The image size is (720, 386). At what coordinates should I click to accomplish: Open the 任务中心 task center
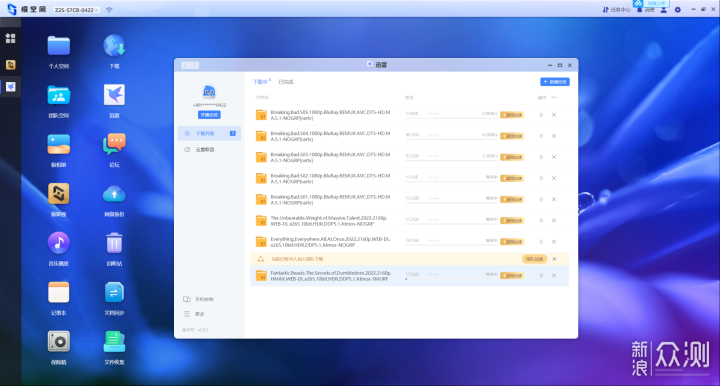point(616,10)
